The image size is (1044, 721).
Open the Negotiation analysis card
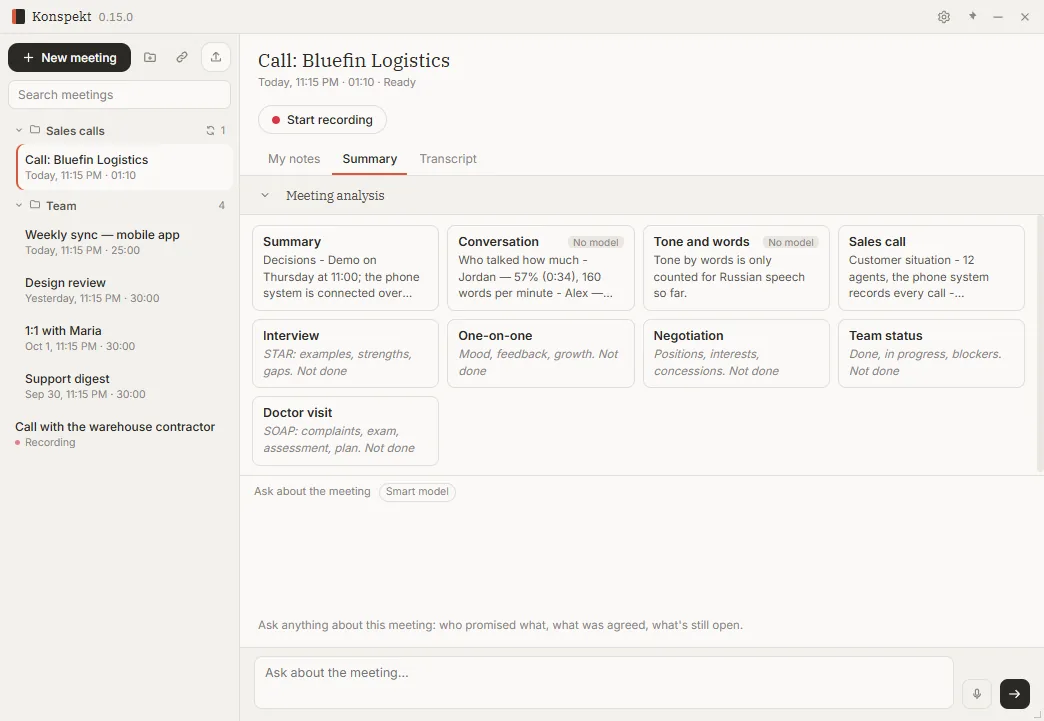[x=736, y=354]
